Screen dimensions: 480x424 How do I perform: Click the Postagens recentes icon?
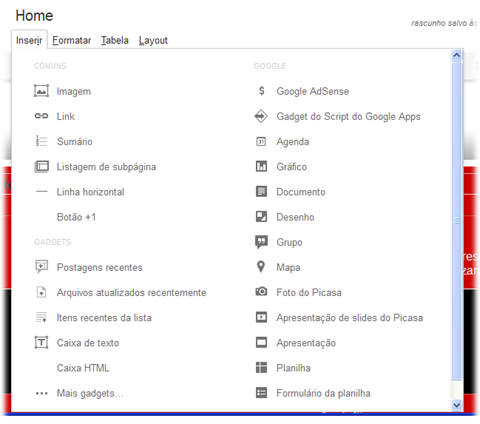click(x=41, y=267)
